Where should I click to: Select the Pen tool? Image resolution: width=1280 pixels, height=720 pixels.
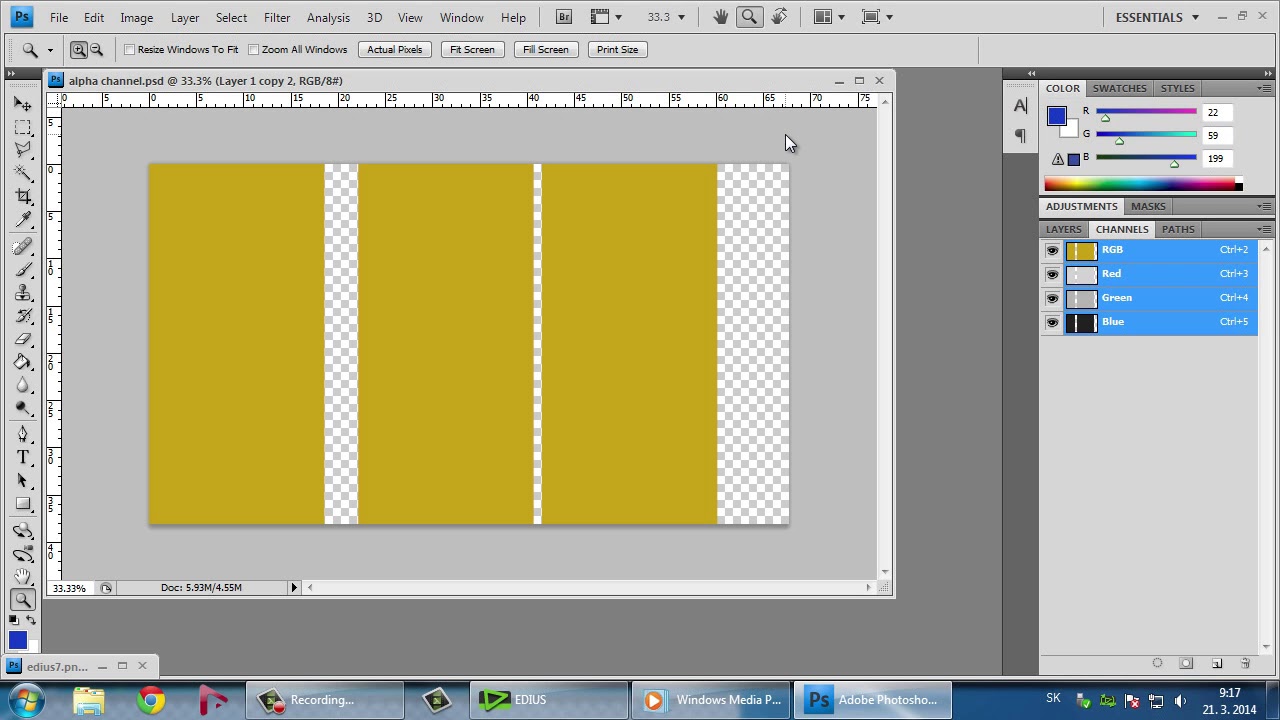[x=23, y=434]
